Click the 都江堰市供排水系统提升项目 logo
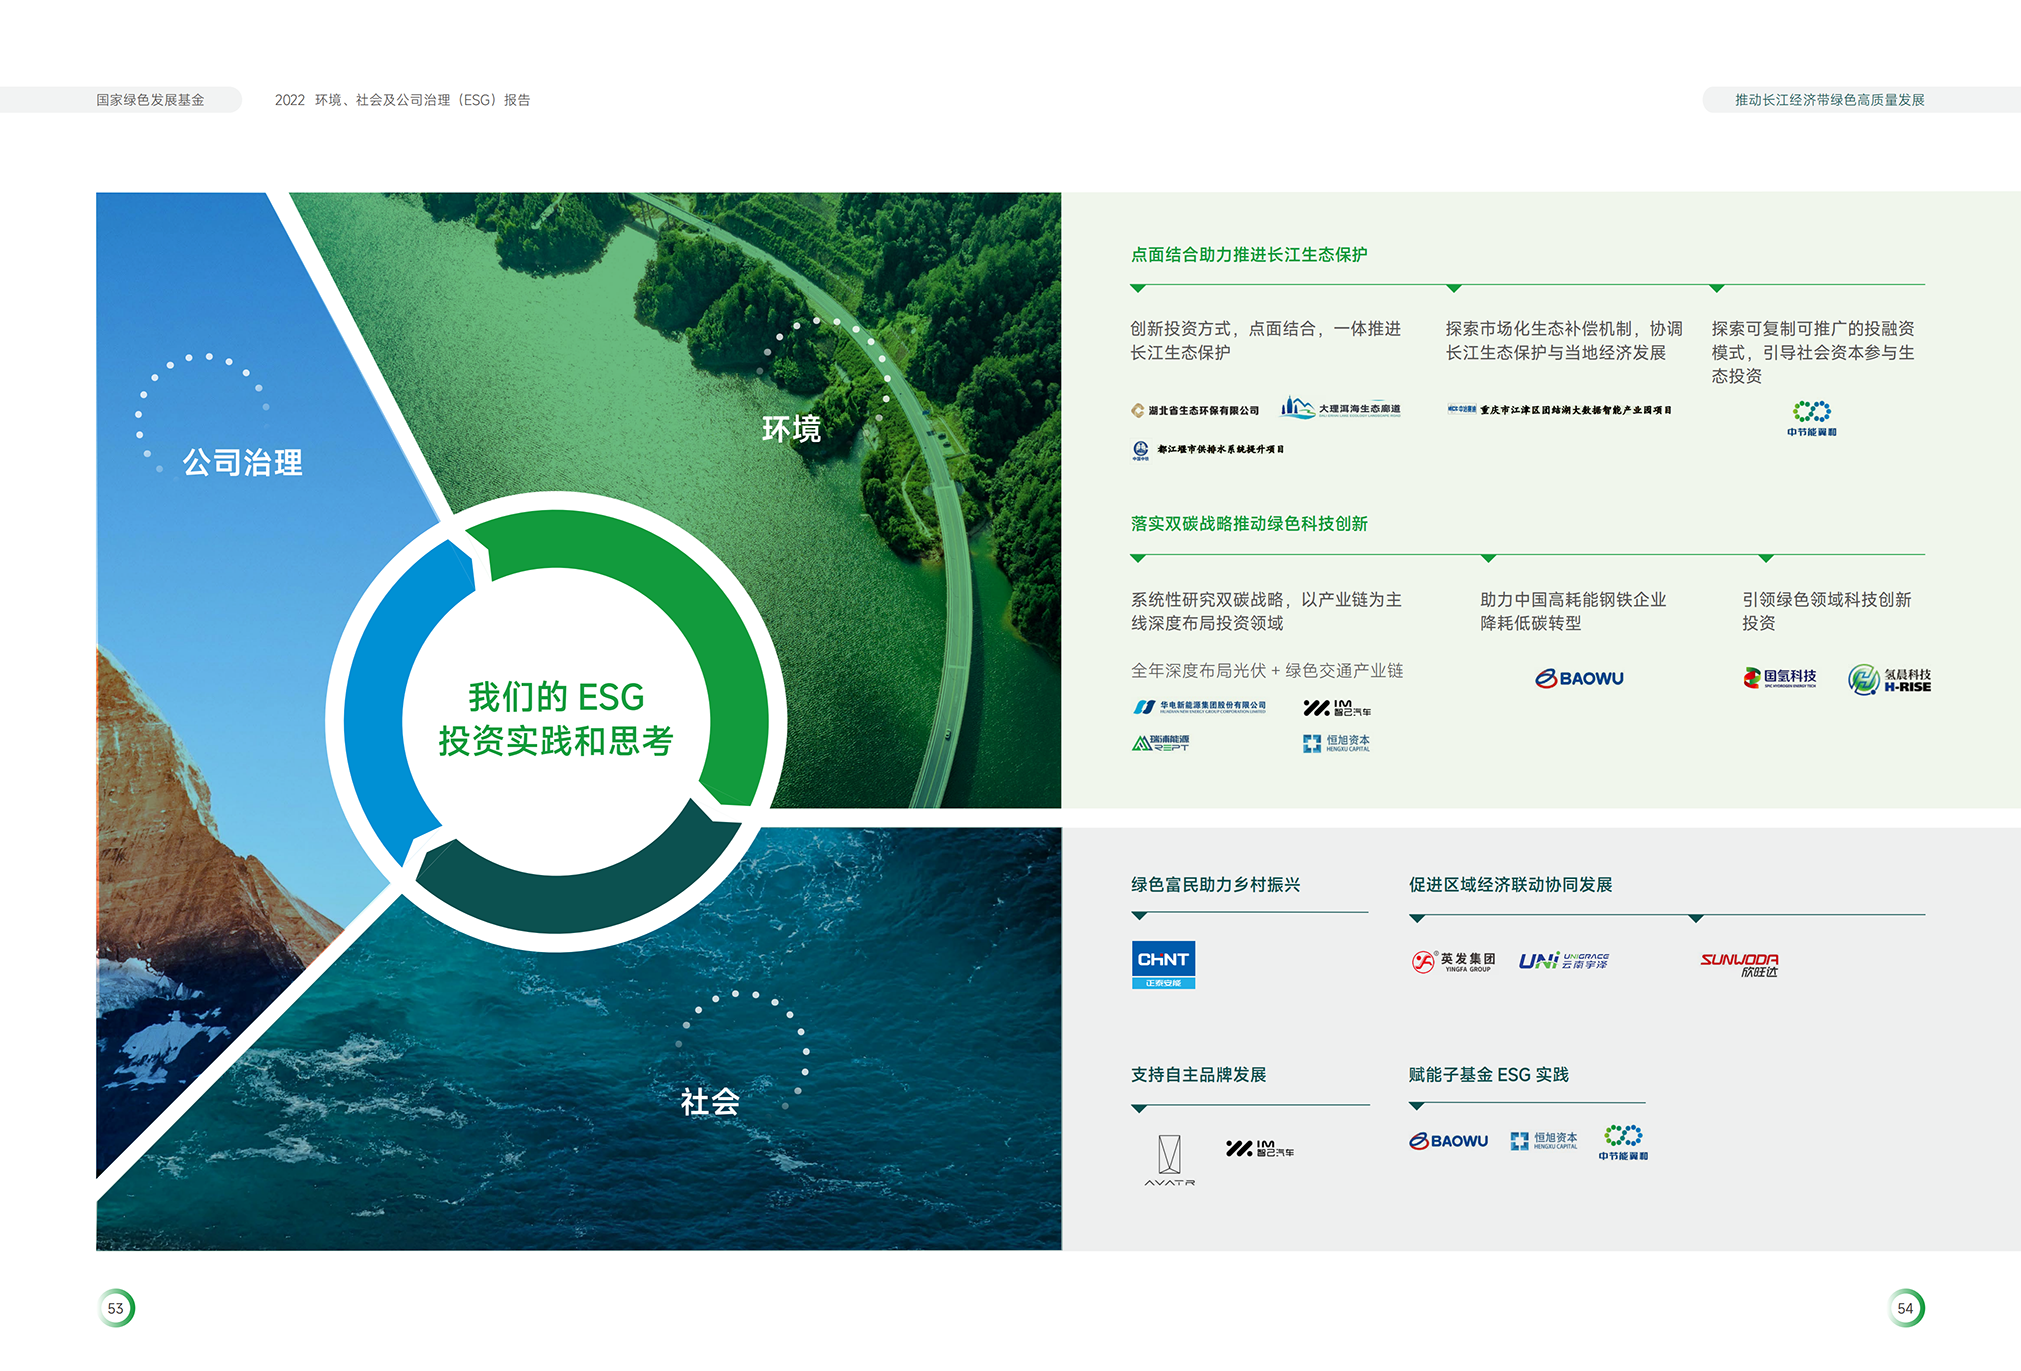 1207,450
